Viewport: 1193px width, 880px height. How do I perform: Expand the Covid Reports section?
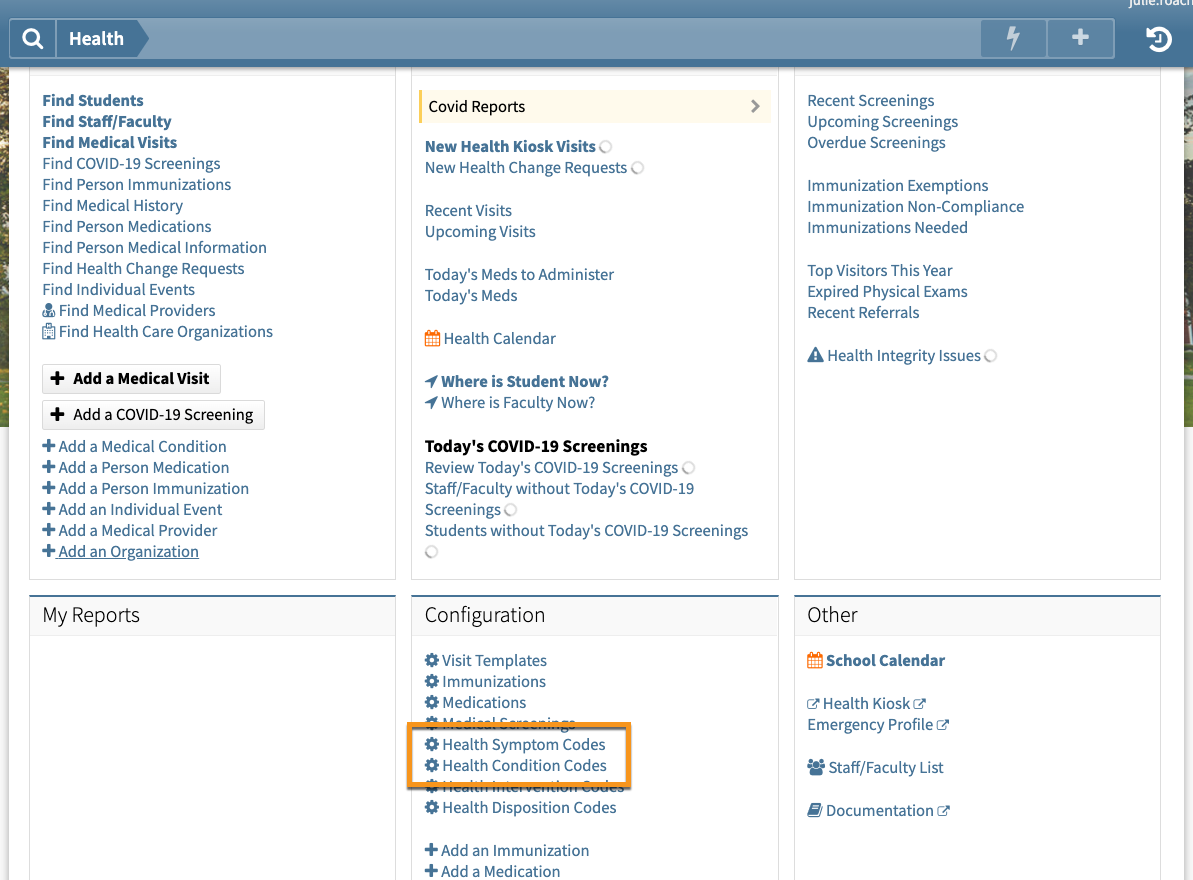coord(594,107)
